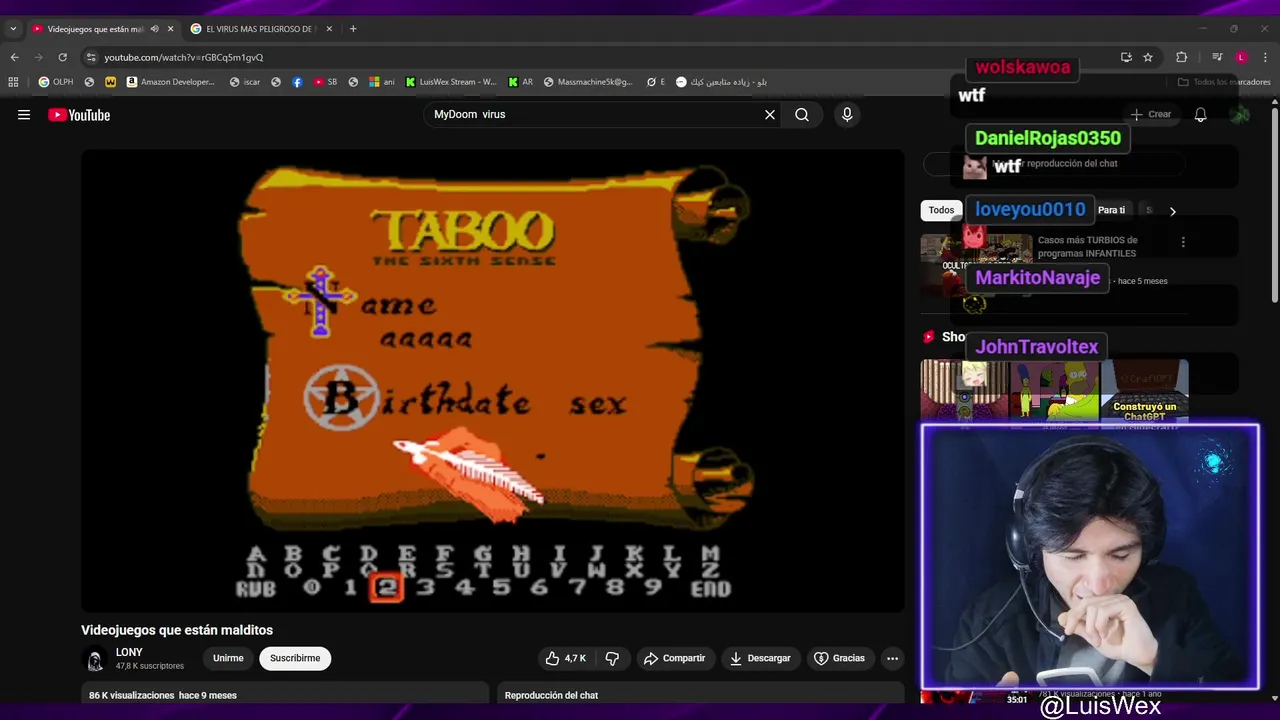Open the iscar bookmark
The image size is (1280, 720).
click(x=244, y=82)
